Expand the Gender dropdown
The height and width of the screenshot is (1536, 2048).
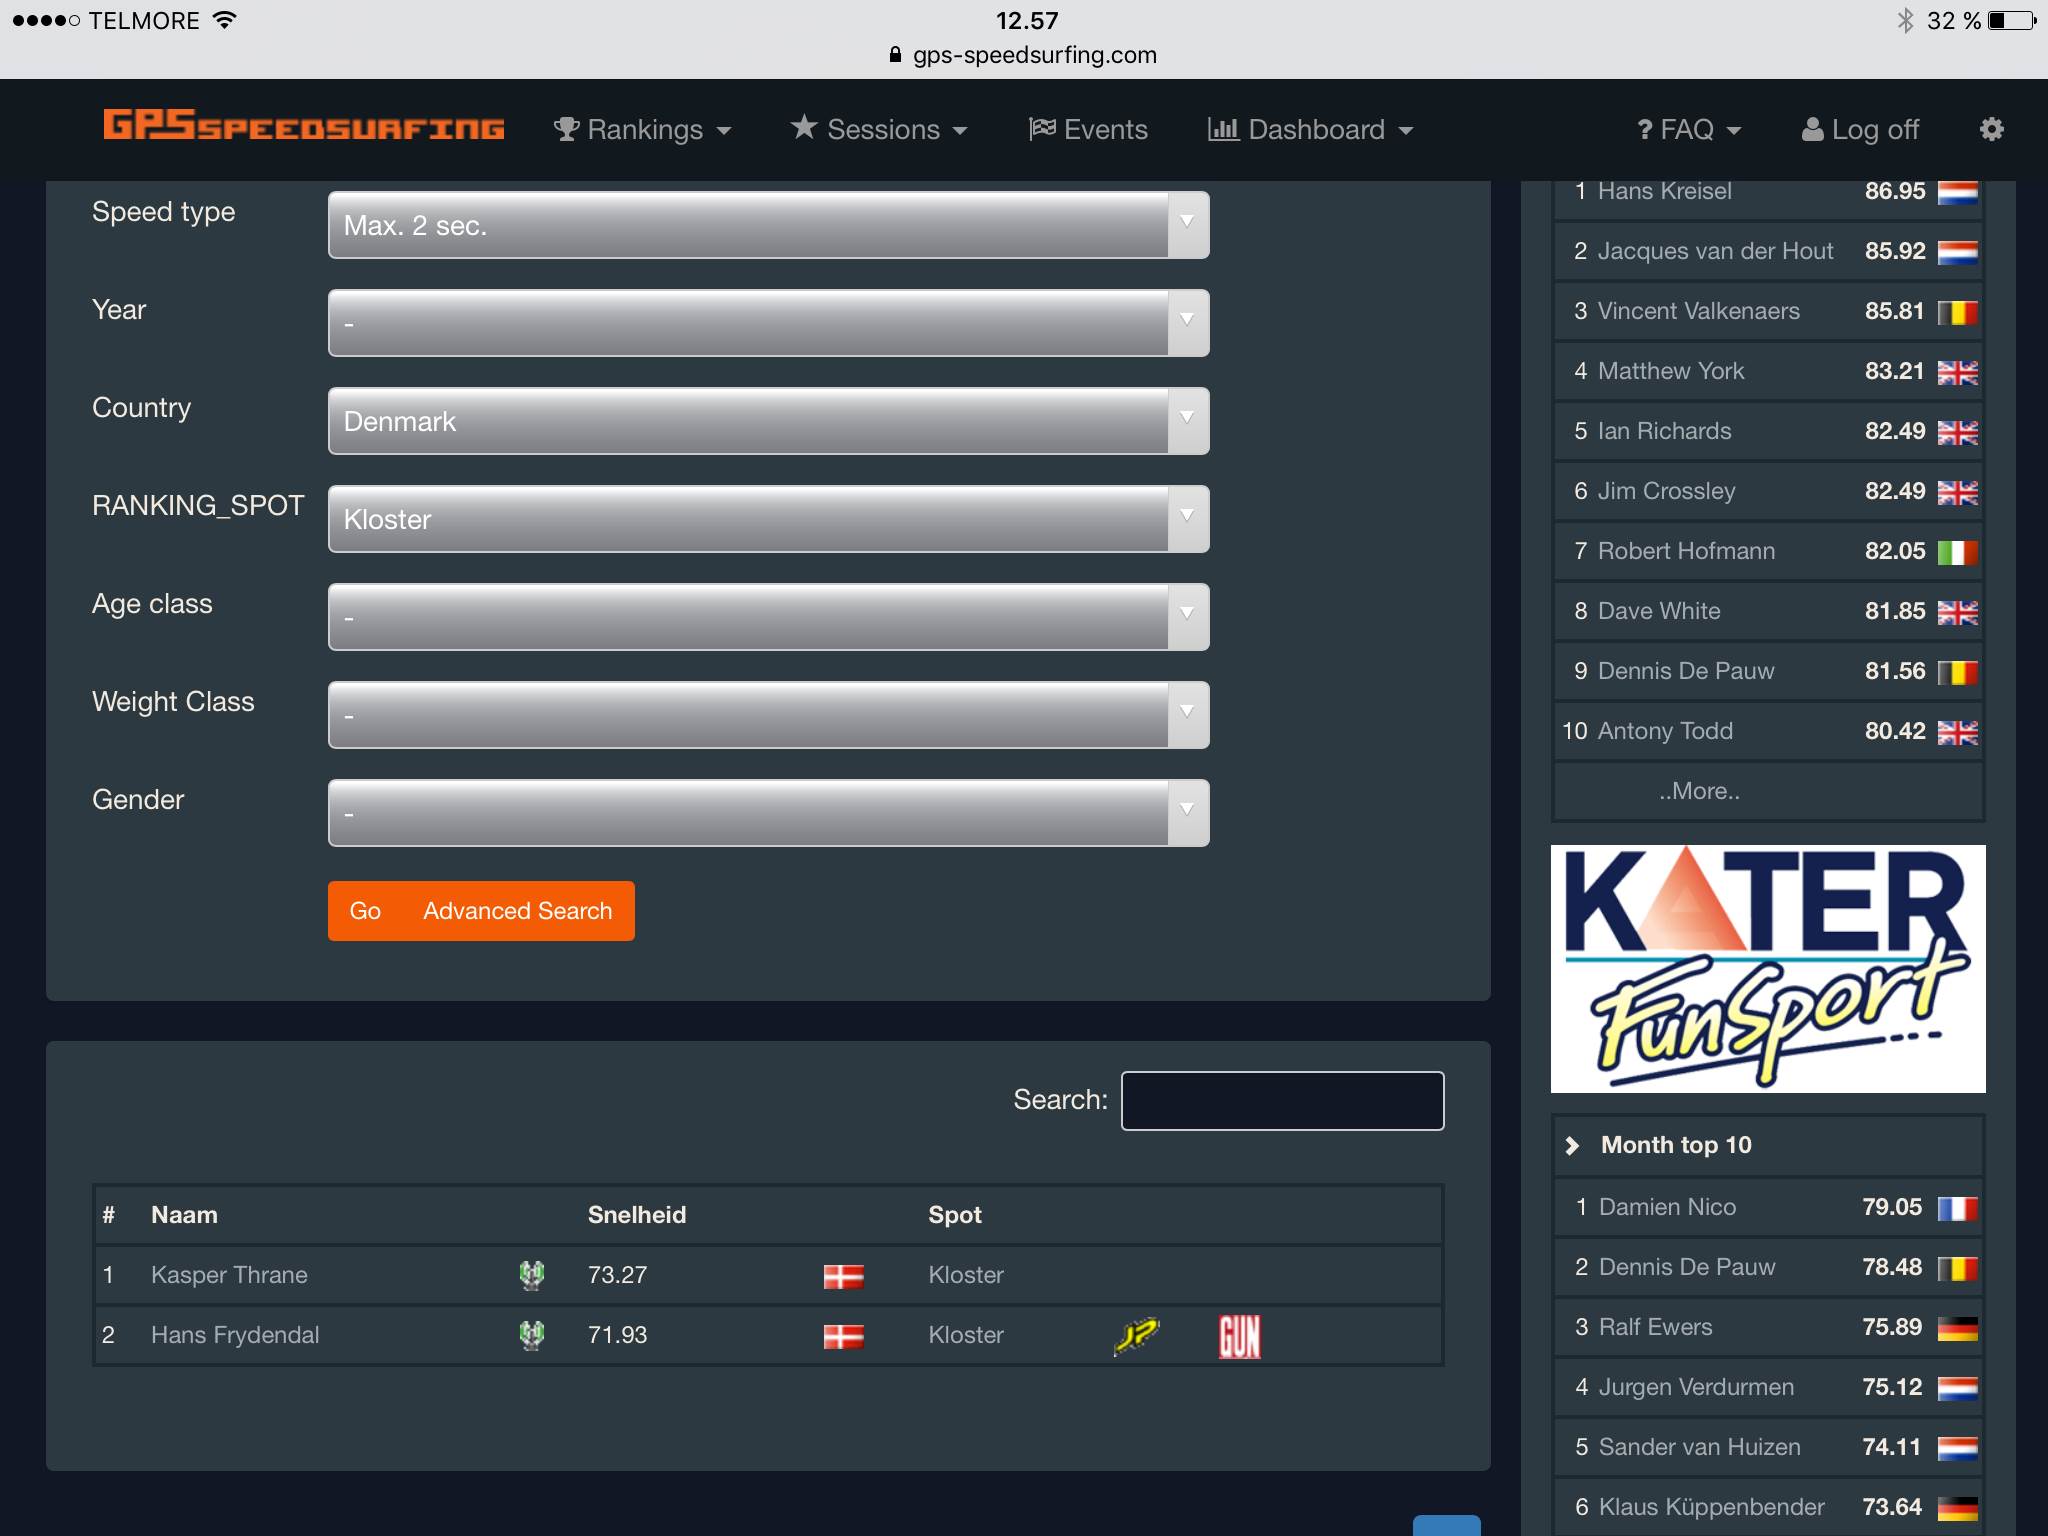[x=768, y=813]
